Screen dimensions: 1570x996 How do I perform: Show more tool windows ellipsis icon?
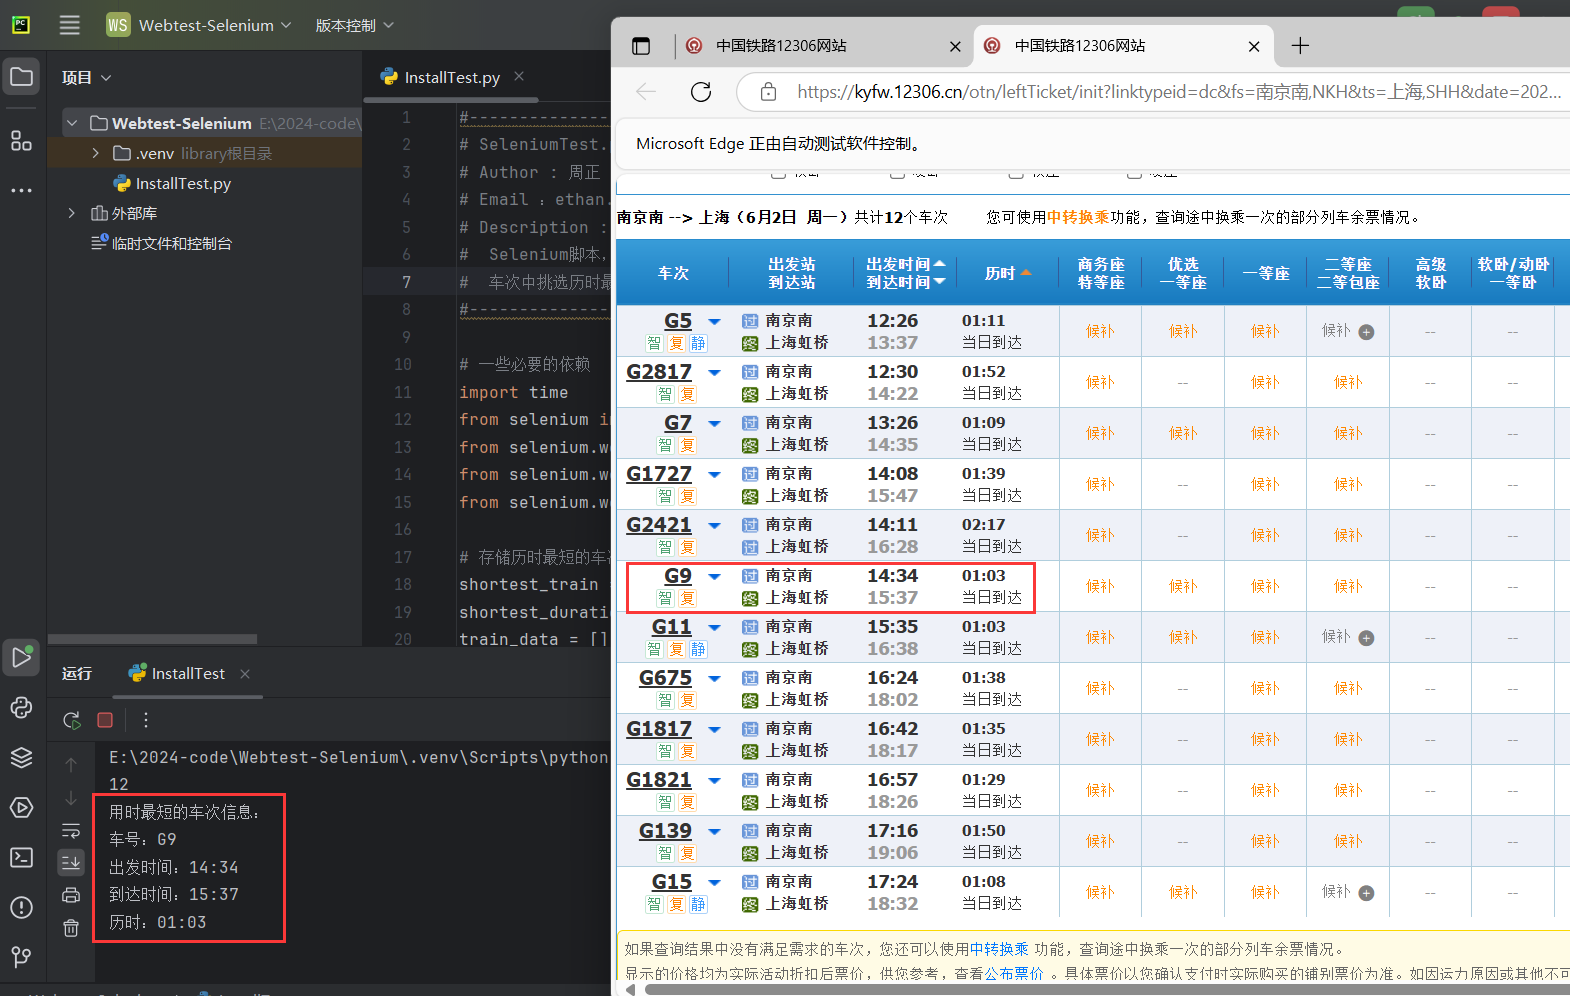click(21, 190)
